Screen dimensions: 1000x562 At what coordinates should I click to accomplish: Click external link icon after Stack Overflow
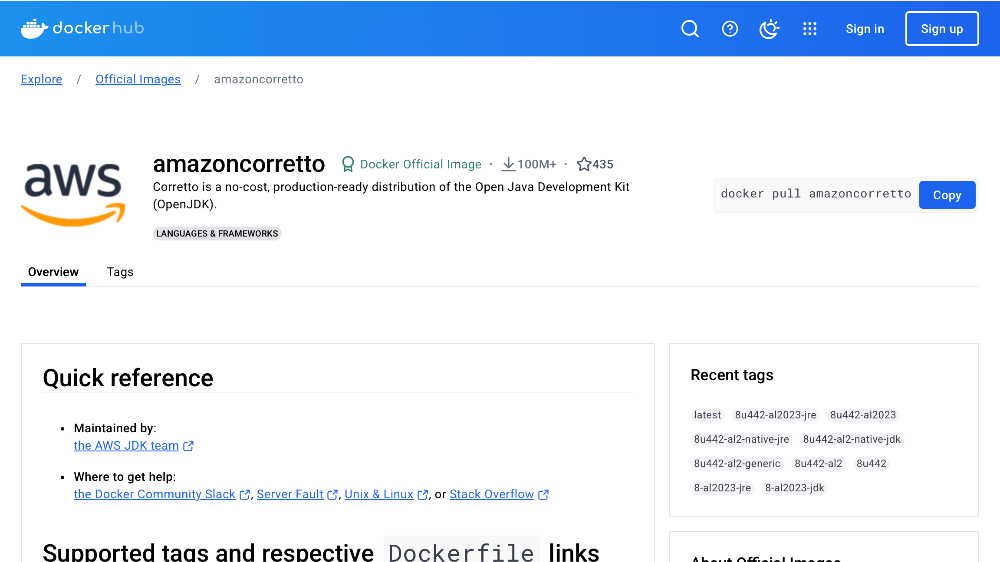(543, 494)
